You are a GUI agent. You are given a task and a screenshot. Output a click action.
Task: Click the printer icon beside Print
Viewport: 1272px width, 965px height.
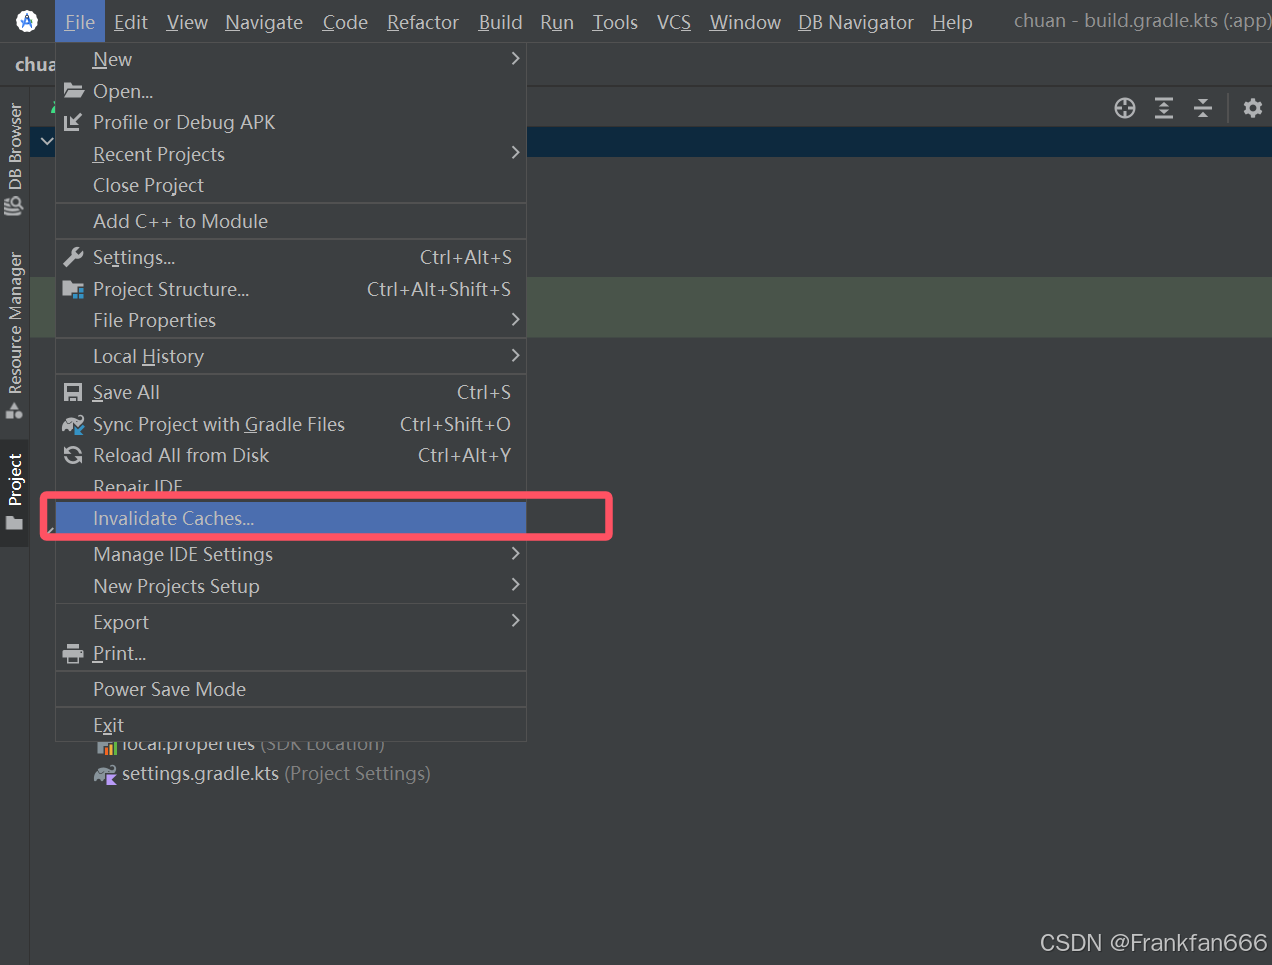coord(72,653)
